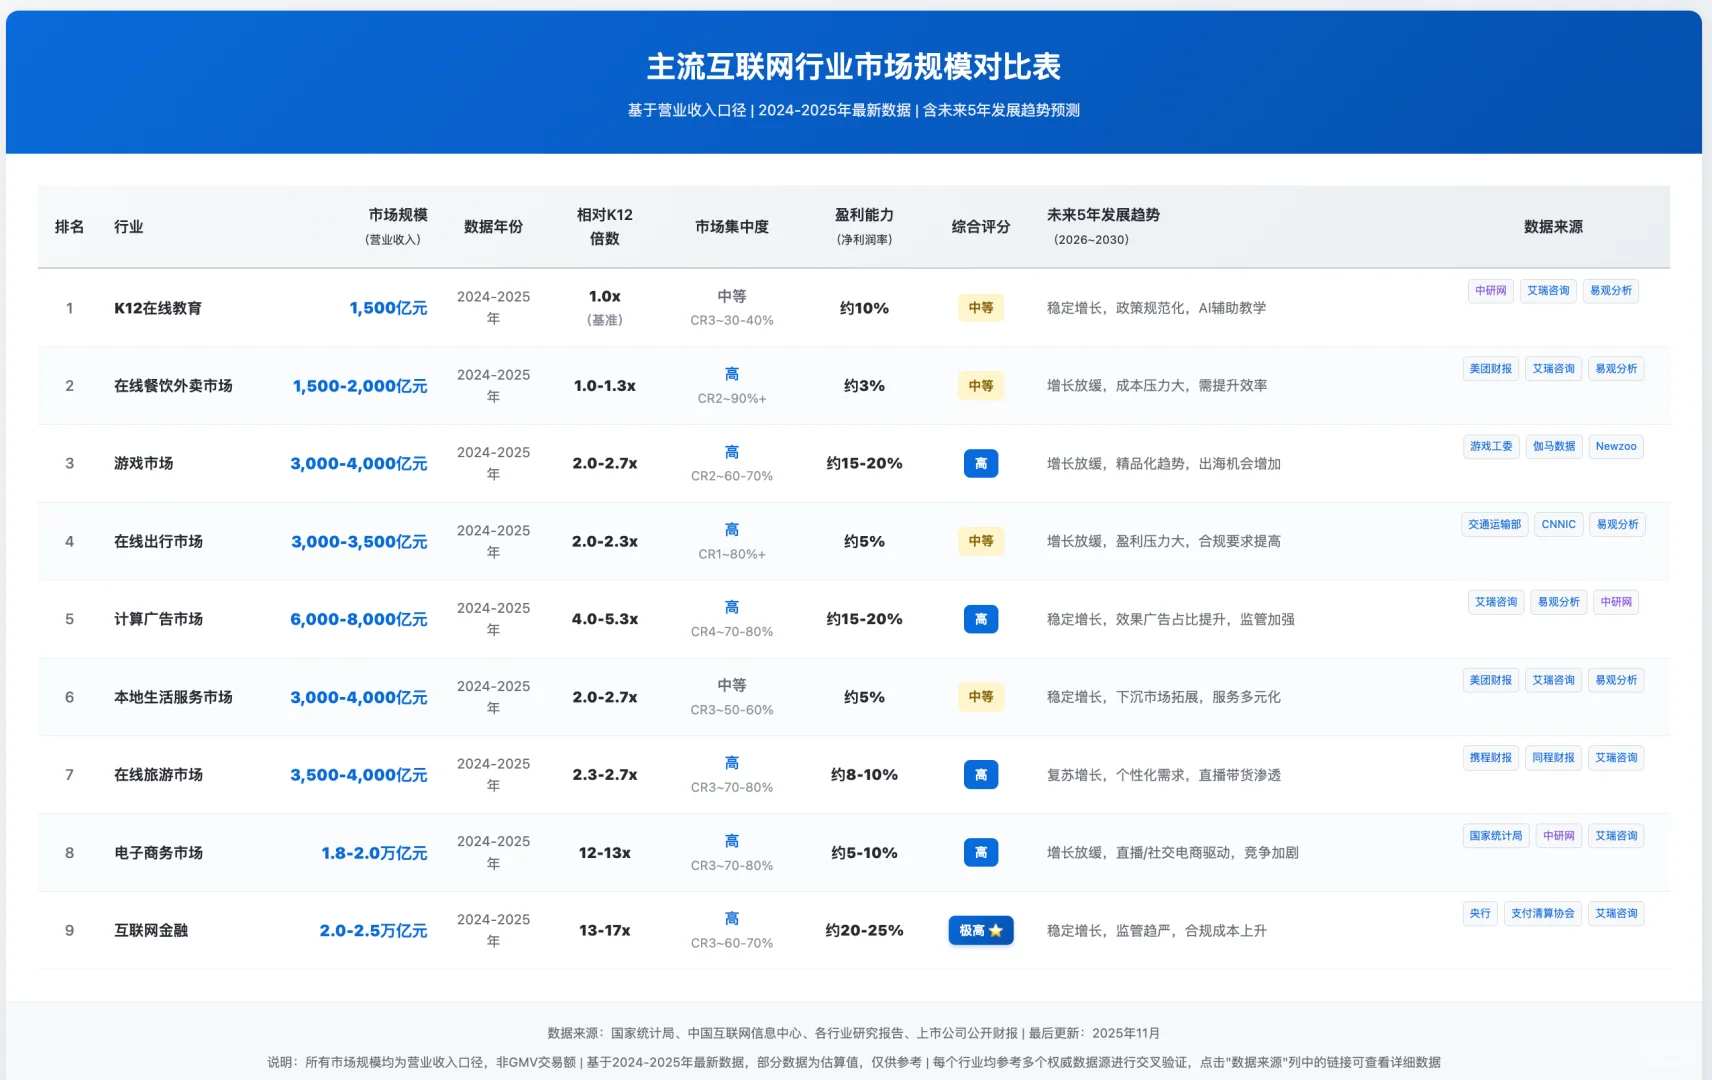Click the 伽马数据 source badge
The width and height of the screenshot is (1712, 1080).
click(x=1555, y=446)
